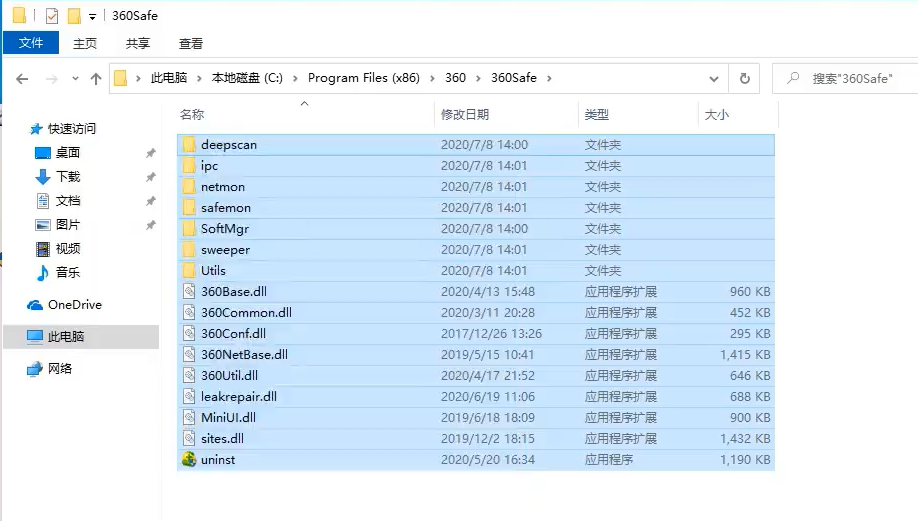
Task: Select the 360Util.dll file icon
Action: [x=189, y=376]
